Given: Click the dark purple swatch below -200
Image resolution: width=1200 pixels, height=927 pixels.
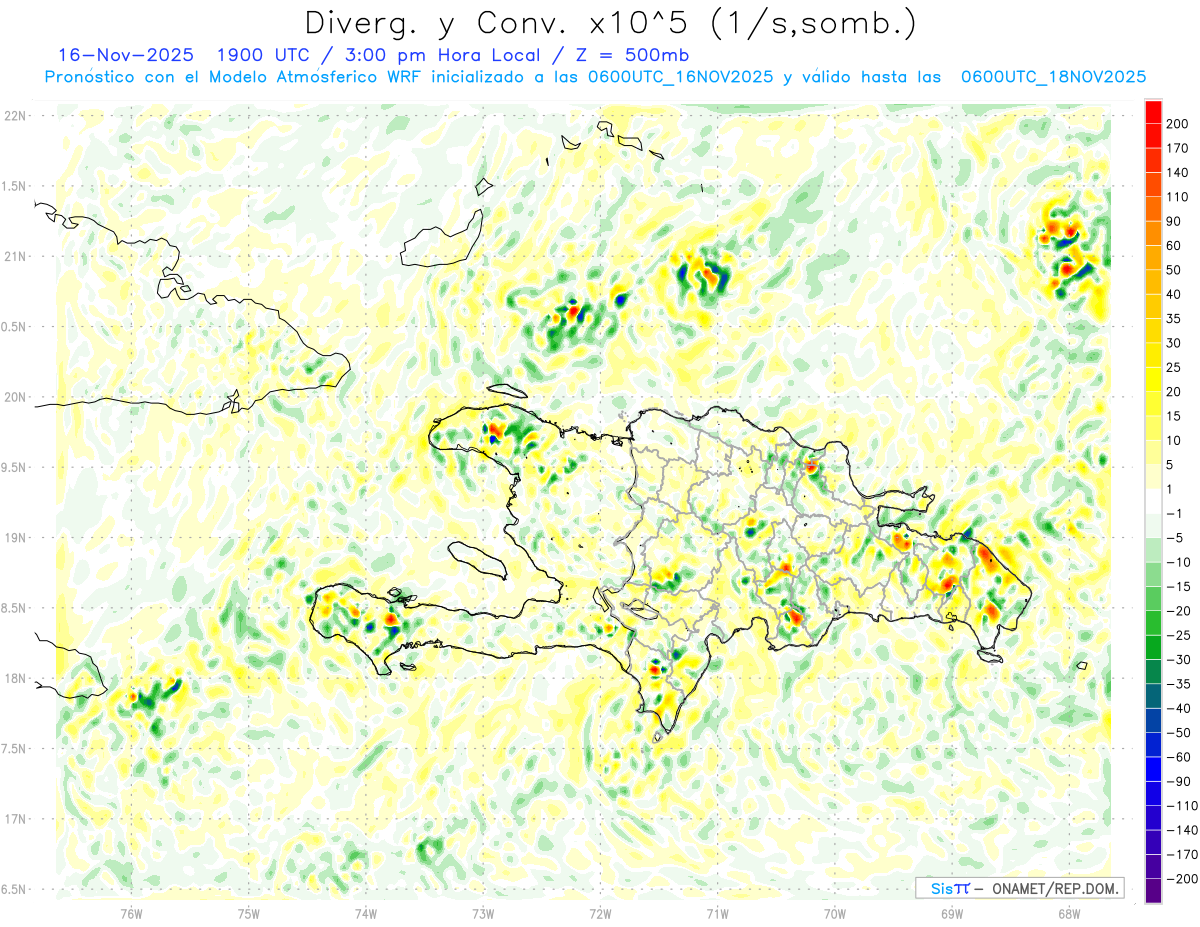Looking at the screenshot, I should pos(1153,891).
